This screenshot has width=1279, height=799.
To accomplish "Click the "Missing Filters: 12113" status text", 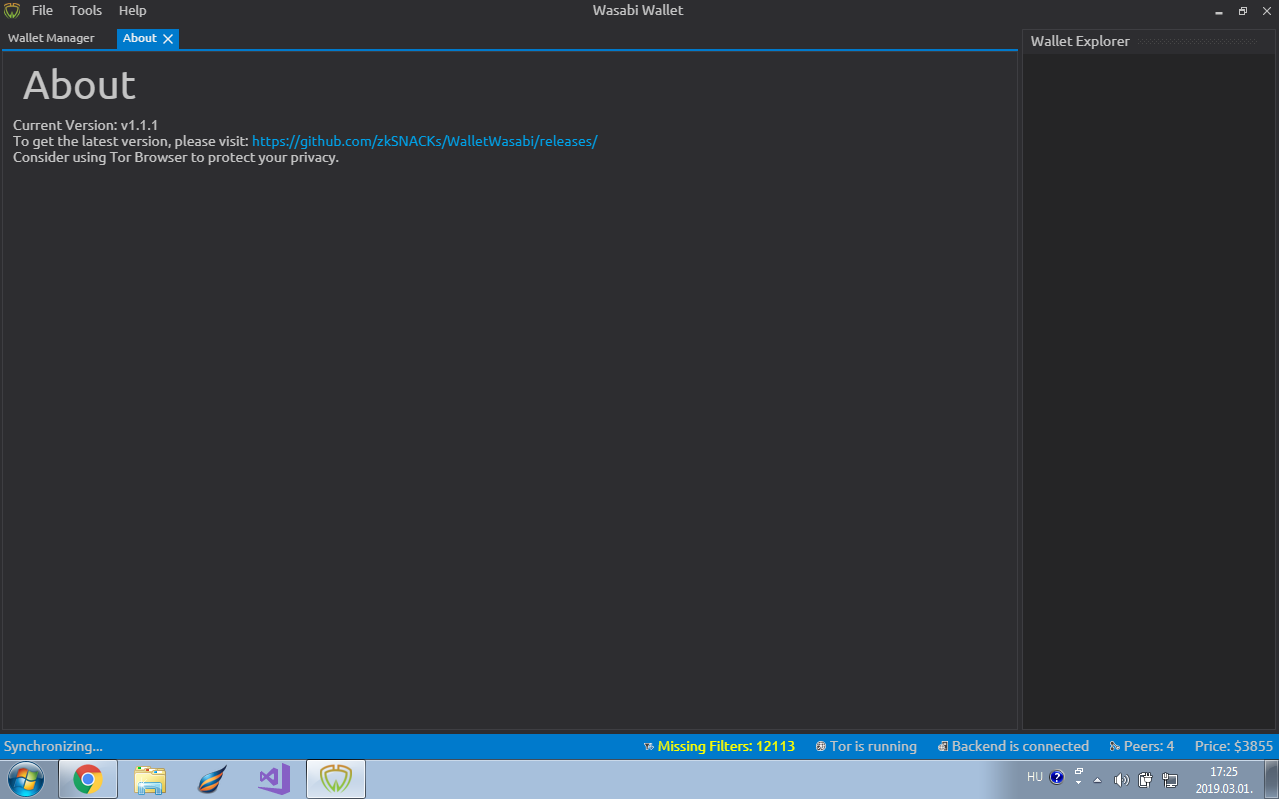I will pyautogui.click(x=726, y=746).
